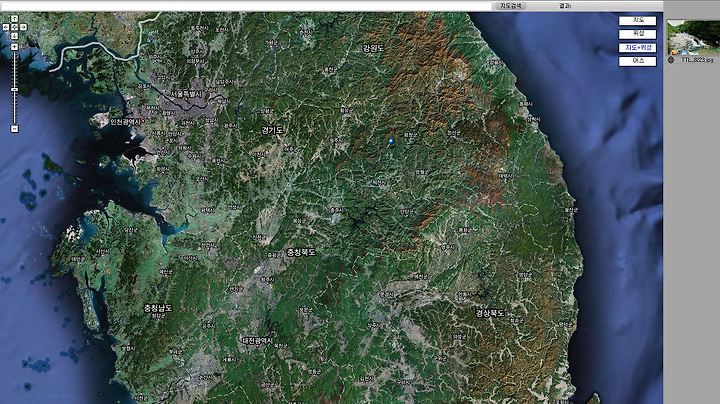Click the 충청남도 province label
The image size is (720, 404).
(x=158, y=308)
